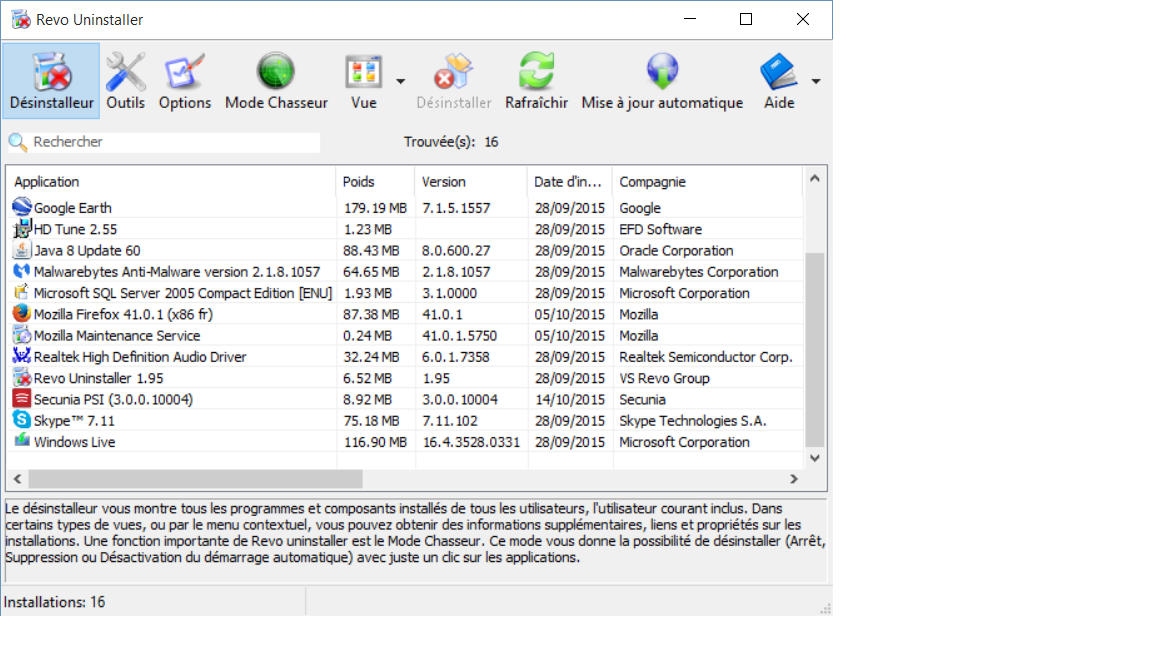The width and height of the screenshot is (1152, 648).
Task: Click the 14/10/2015 install date cell
Action: click(569, 400)
